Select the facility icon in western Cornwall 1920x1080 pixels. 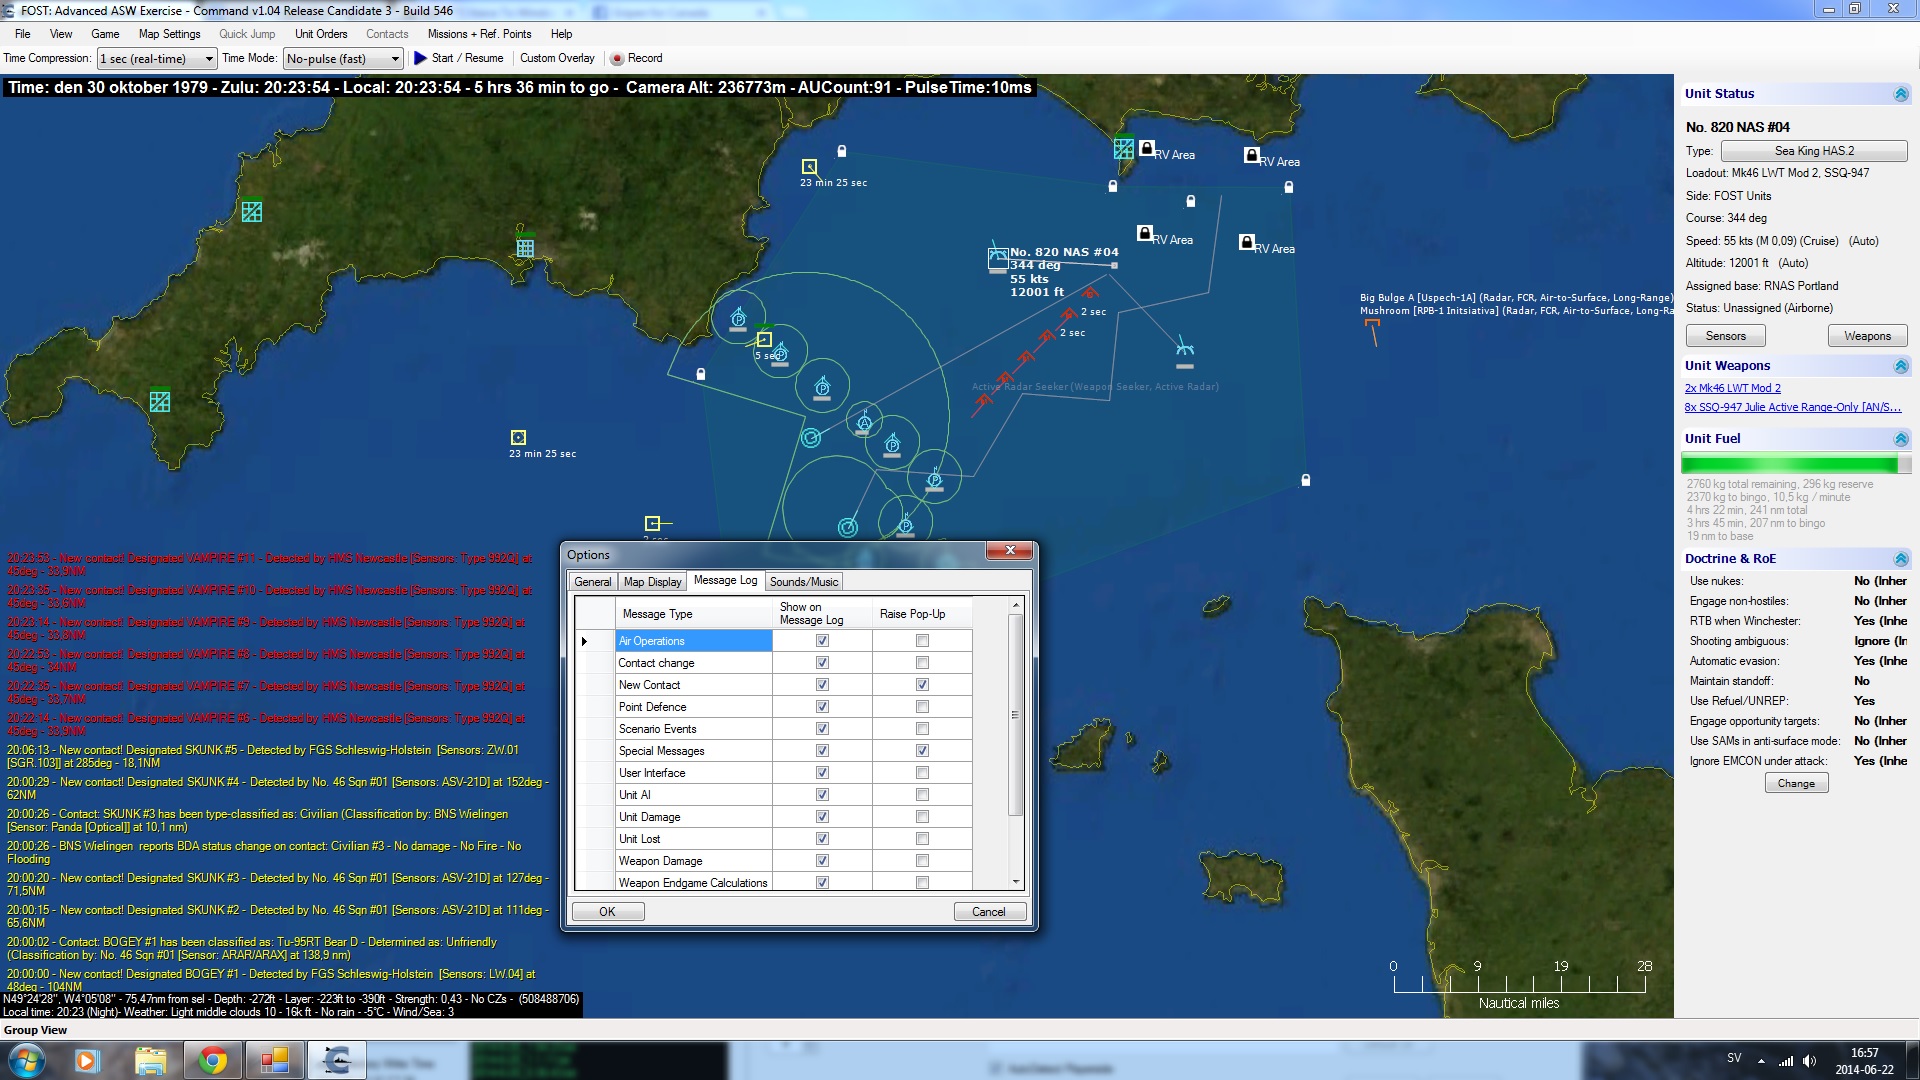pos(159,402)
